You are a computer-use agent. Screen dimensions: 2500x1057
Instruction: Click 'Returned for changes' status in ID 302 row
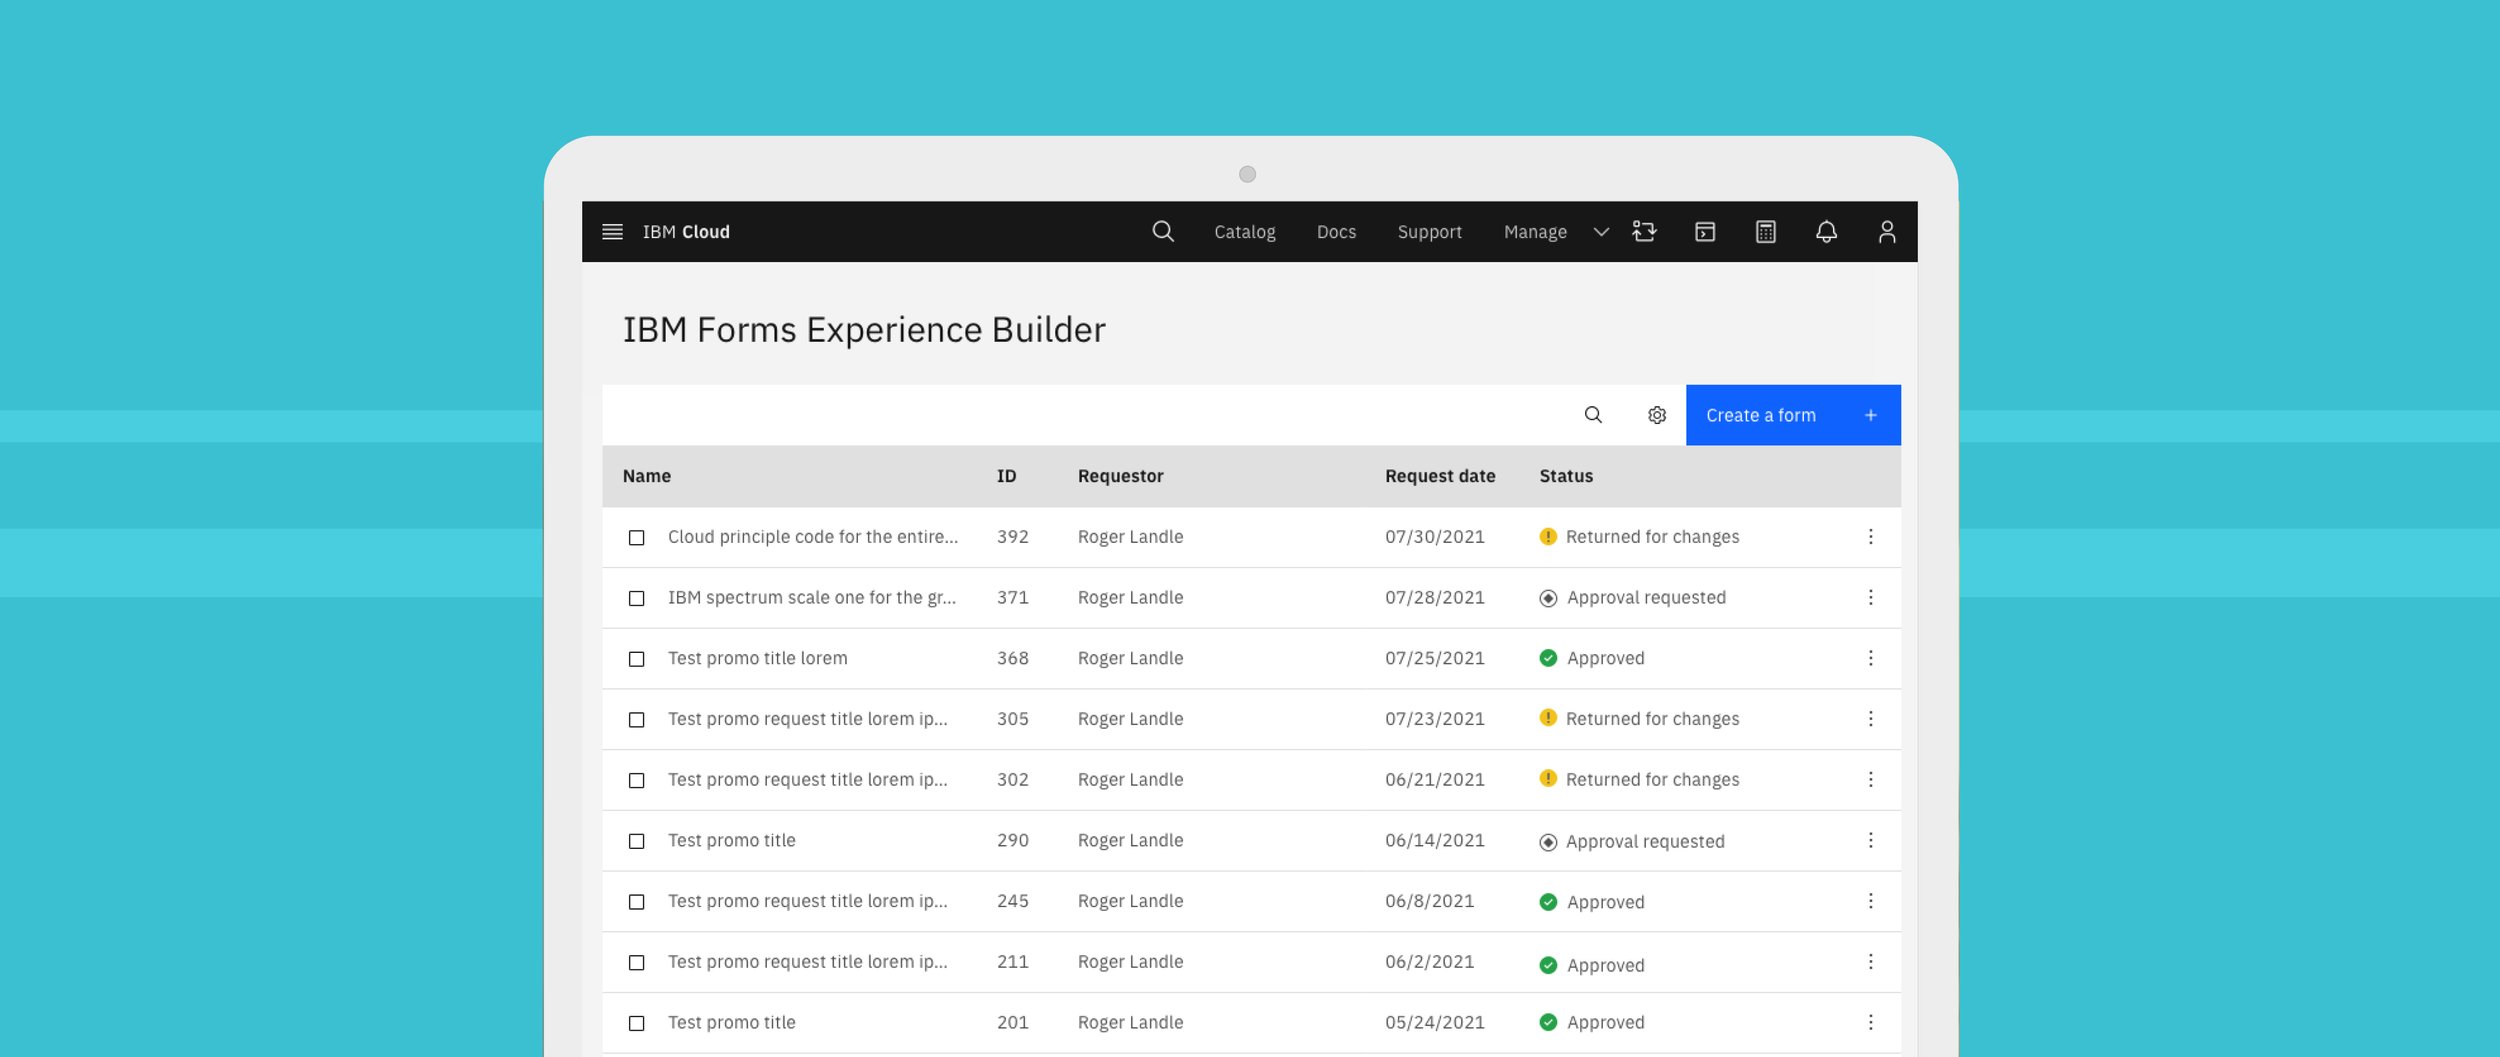pyautogui.click(x=1652, y=779)
